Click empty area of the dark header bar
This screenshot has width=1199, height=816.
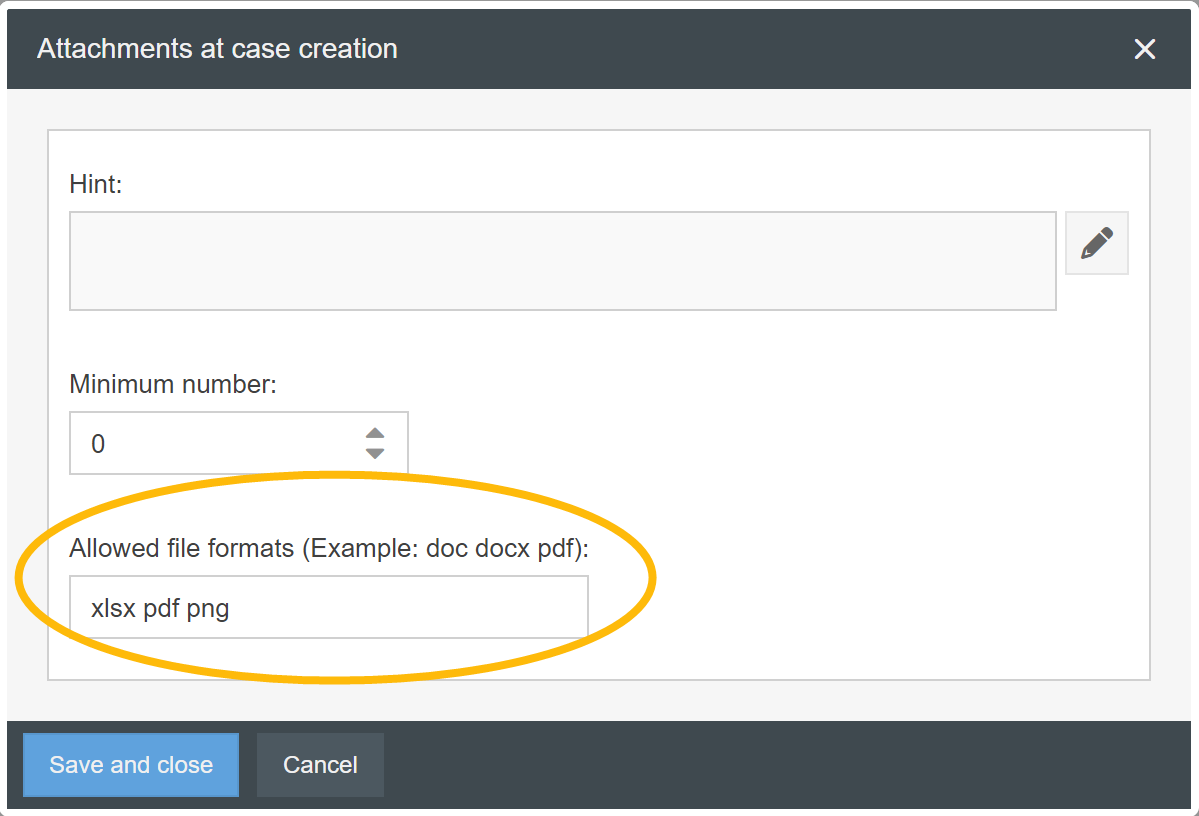click(760, 49)
